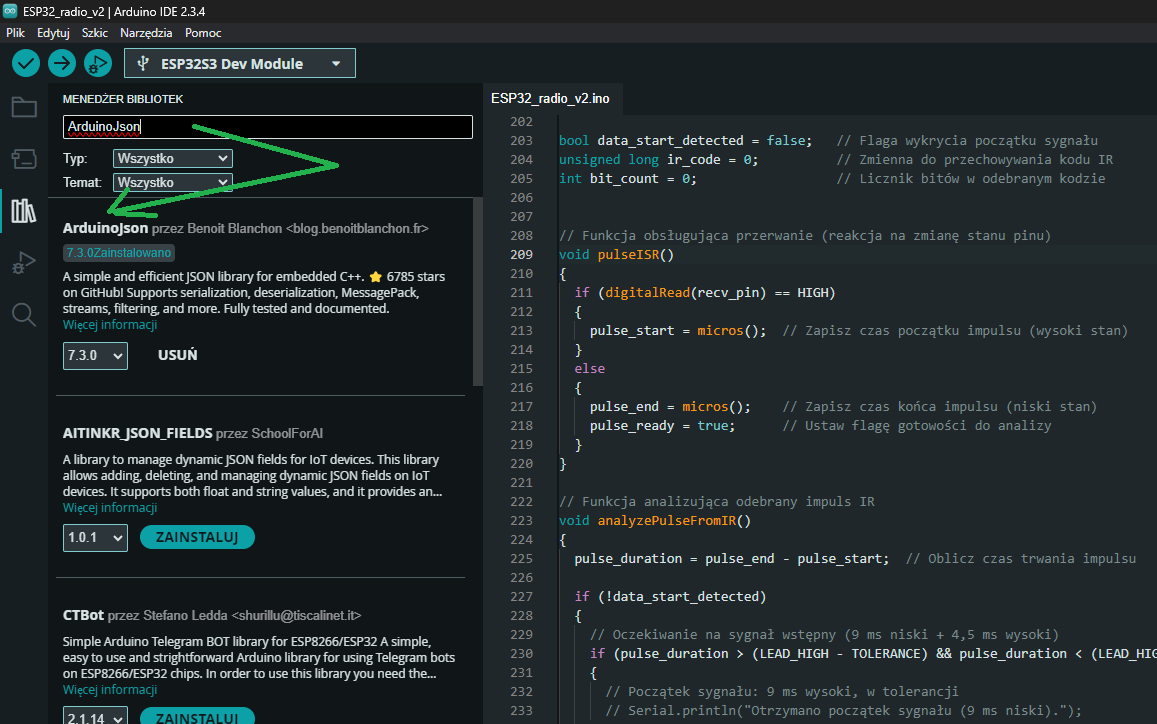This screenshot has height=724, width=1157.
Task: Click the 'else' keyword on line 215
Action: click(590, 368)
